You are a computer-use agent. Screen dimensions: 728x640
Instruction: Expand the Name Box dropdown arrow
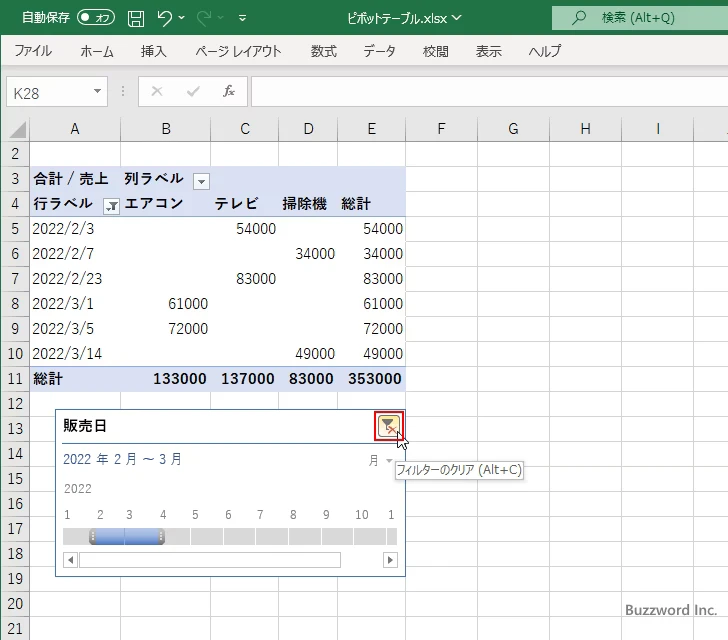[x=98, y=91]
